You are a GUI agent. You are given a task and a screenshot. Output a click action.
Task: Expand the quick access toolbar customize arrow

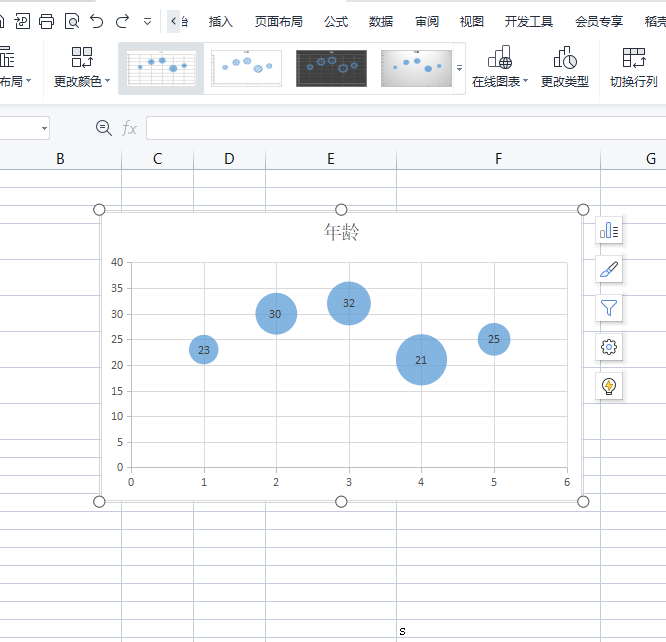coord(147,21)
